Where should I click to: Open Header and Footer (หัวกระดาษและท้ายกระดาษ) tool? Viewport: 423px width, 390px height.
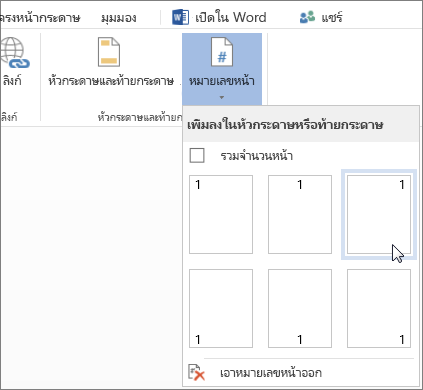pyautogui.click(x=111, y=63)
